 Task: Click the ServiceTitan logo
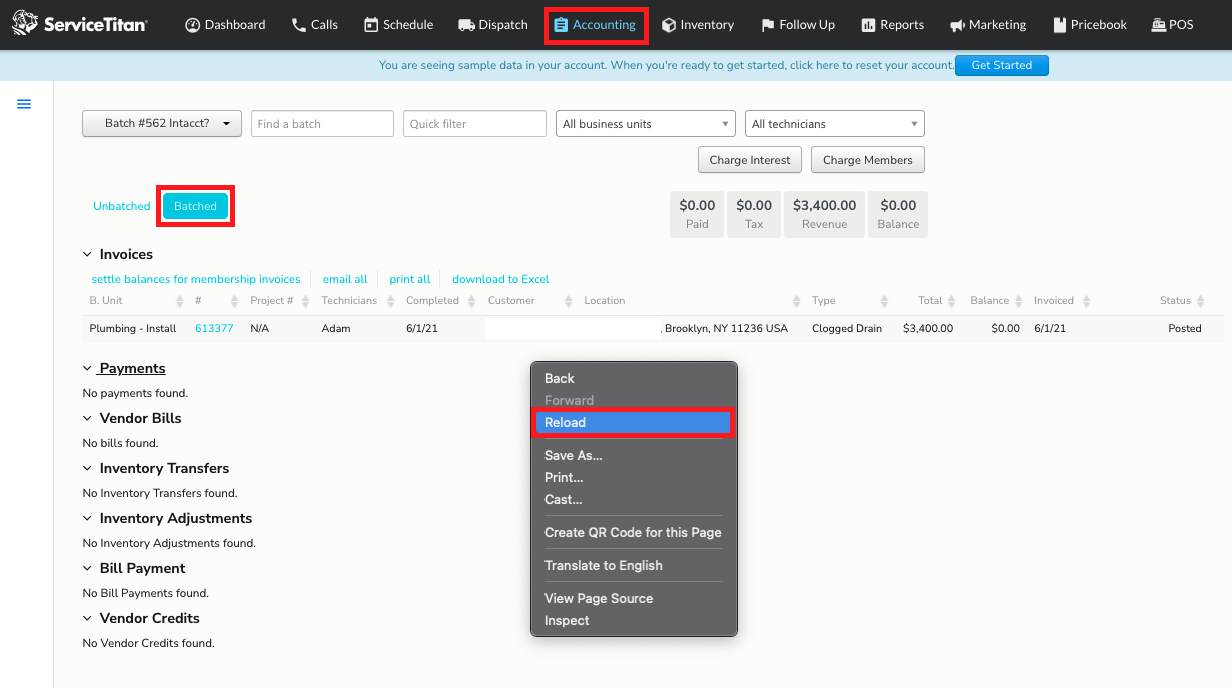(79, 24)
